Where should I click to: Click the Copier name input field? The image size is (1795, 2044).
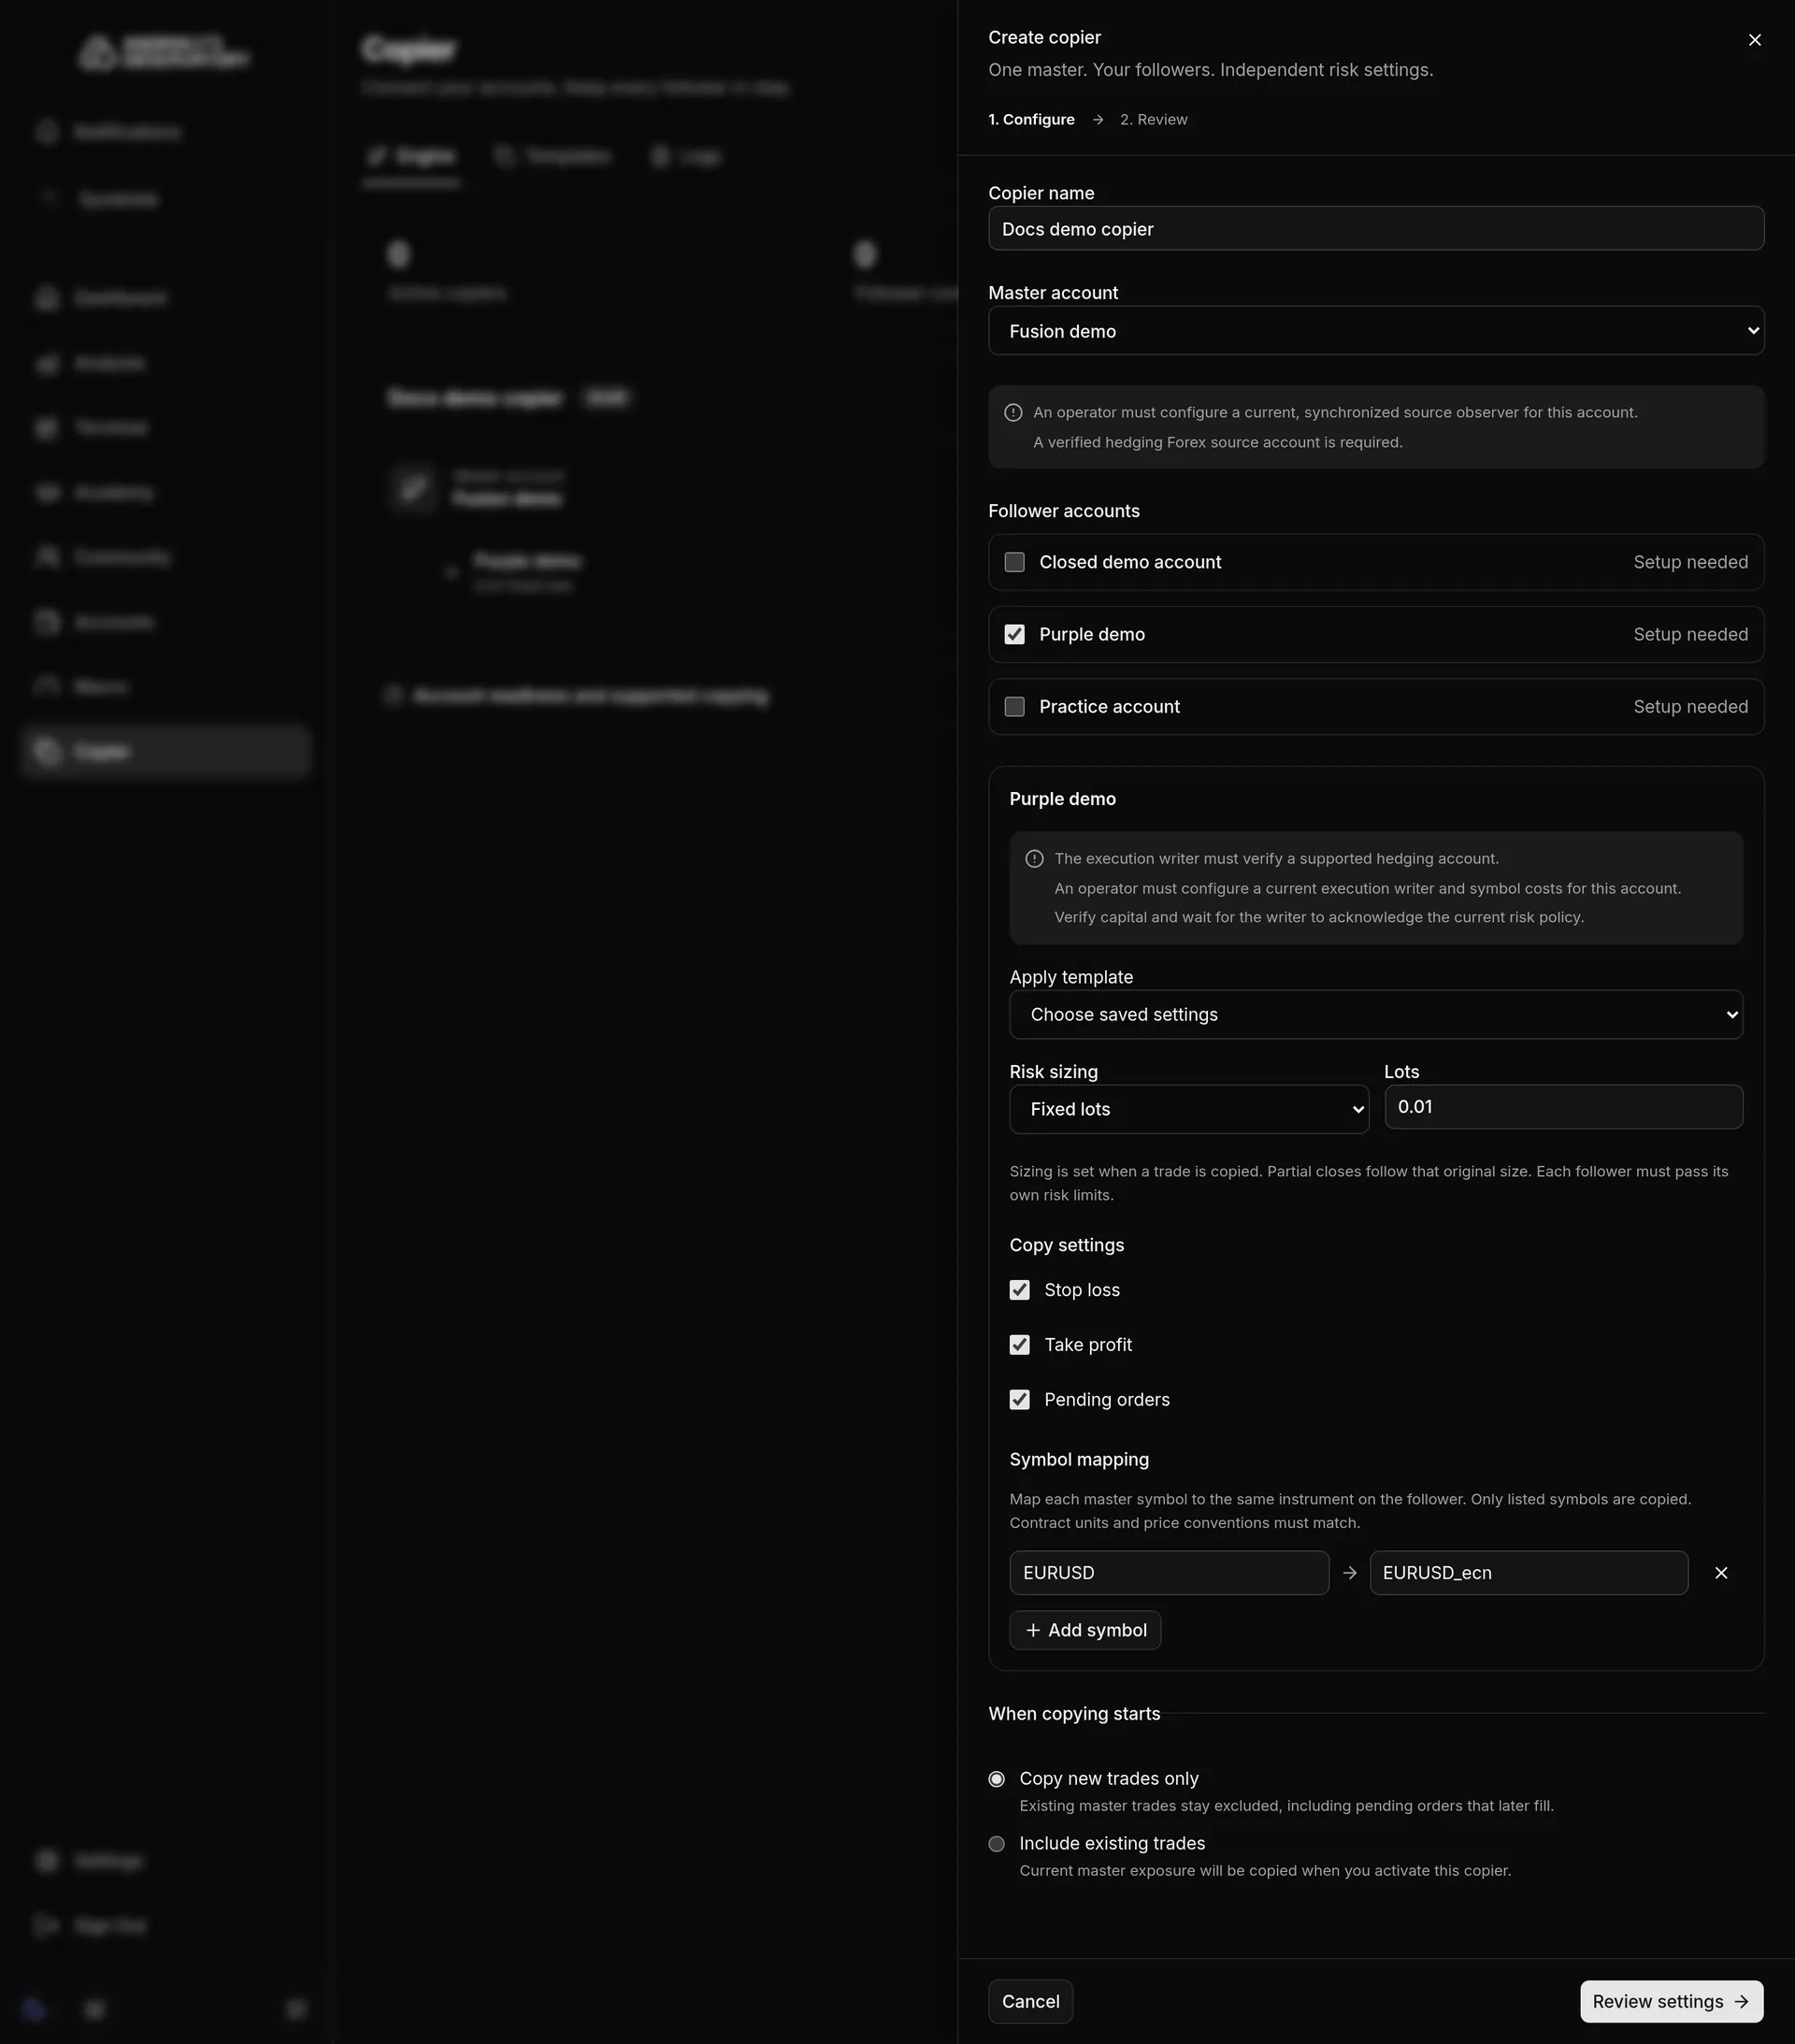[x=1376, y=229]
